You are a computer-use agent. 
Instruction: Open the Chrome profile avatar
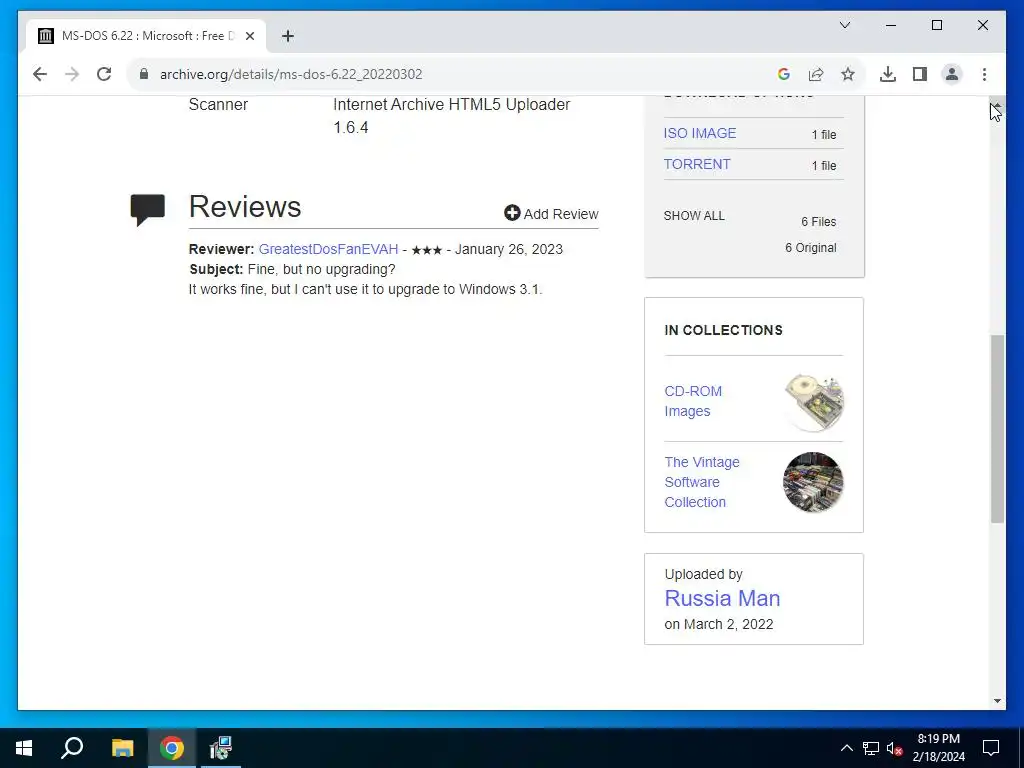[952, 74]
